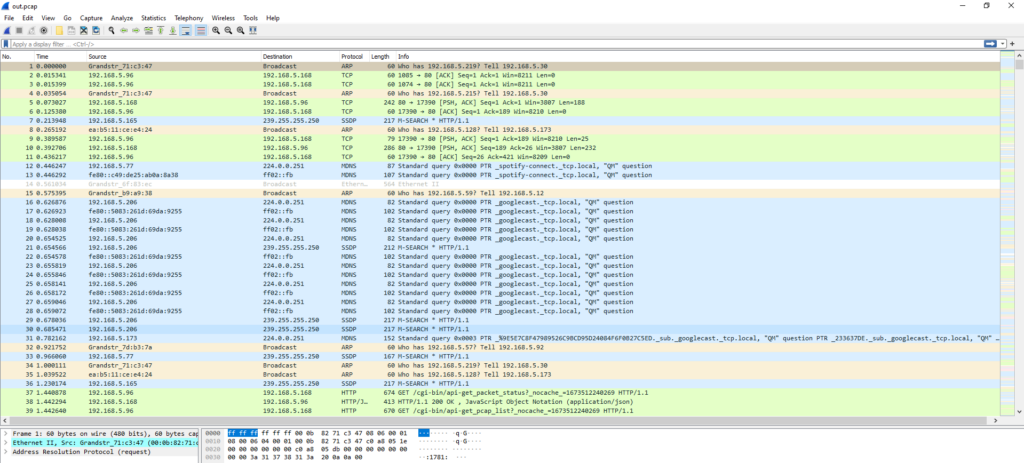Sort by the Destination column header
The width and height of the screenshot is (1024, 463).
tap(300, 57)
